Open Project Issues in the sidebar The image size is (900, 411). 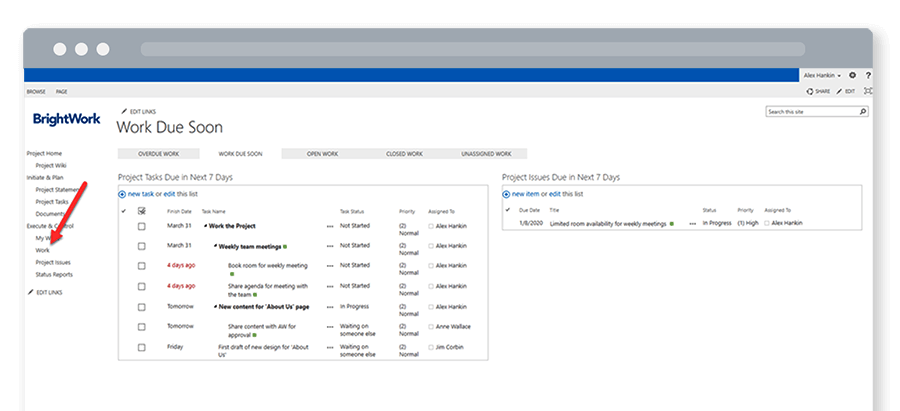tap(53, 262)
